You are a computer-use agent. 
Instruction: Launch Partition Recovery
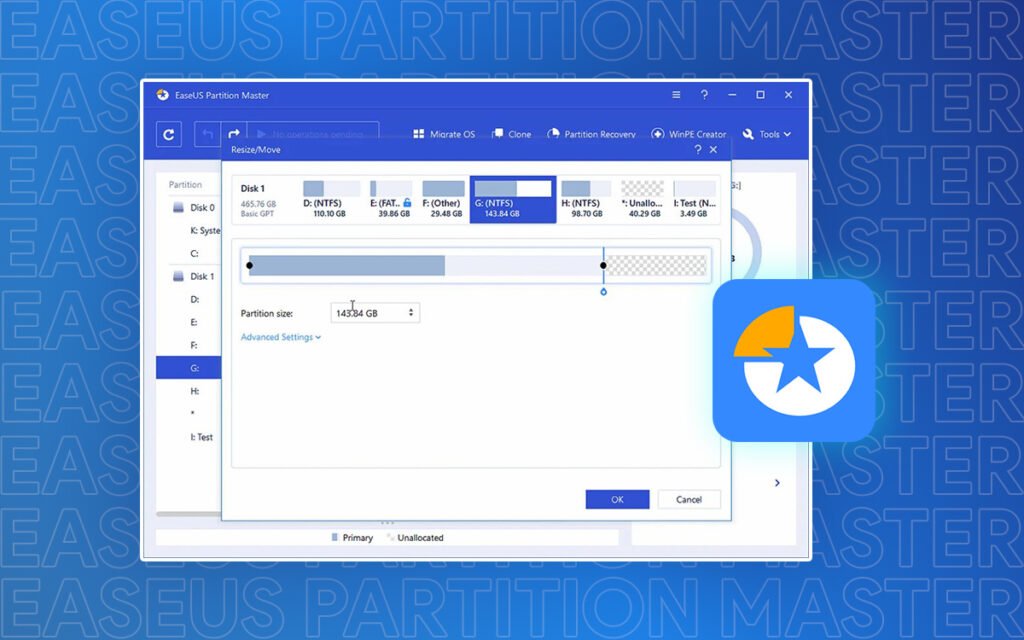click(592, 133)
